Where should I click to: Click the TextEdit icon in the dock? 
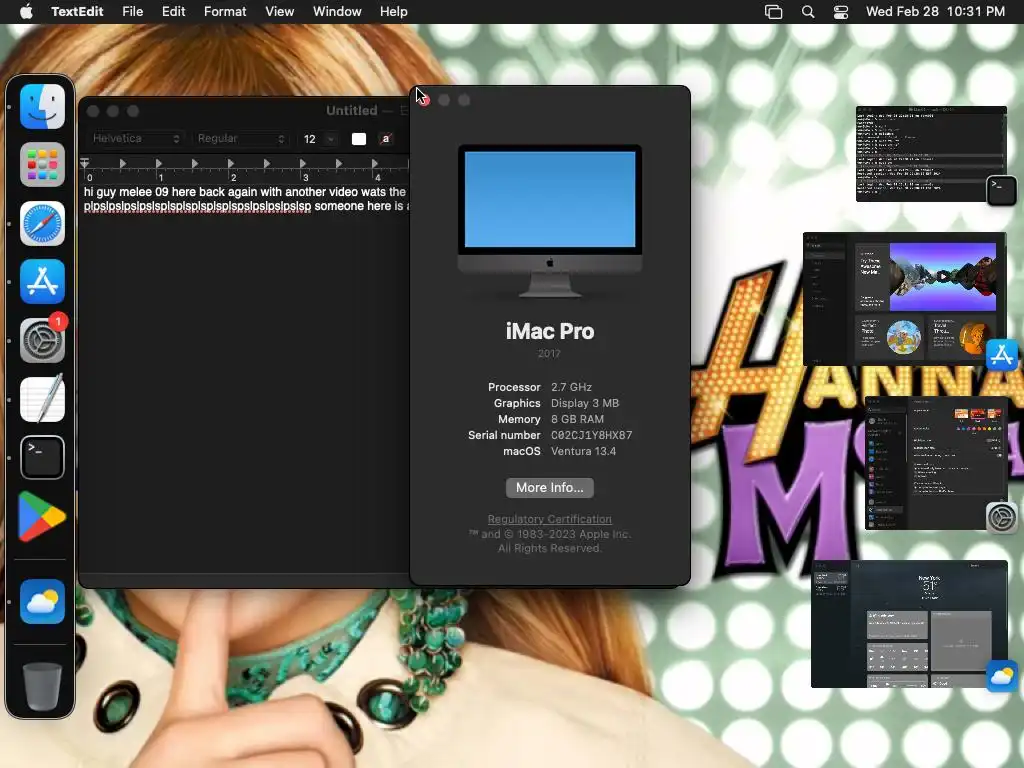click(42, 398)
